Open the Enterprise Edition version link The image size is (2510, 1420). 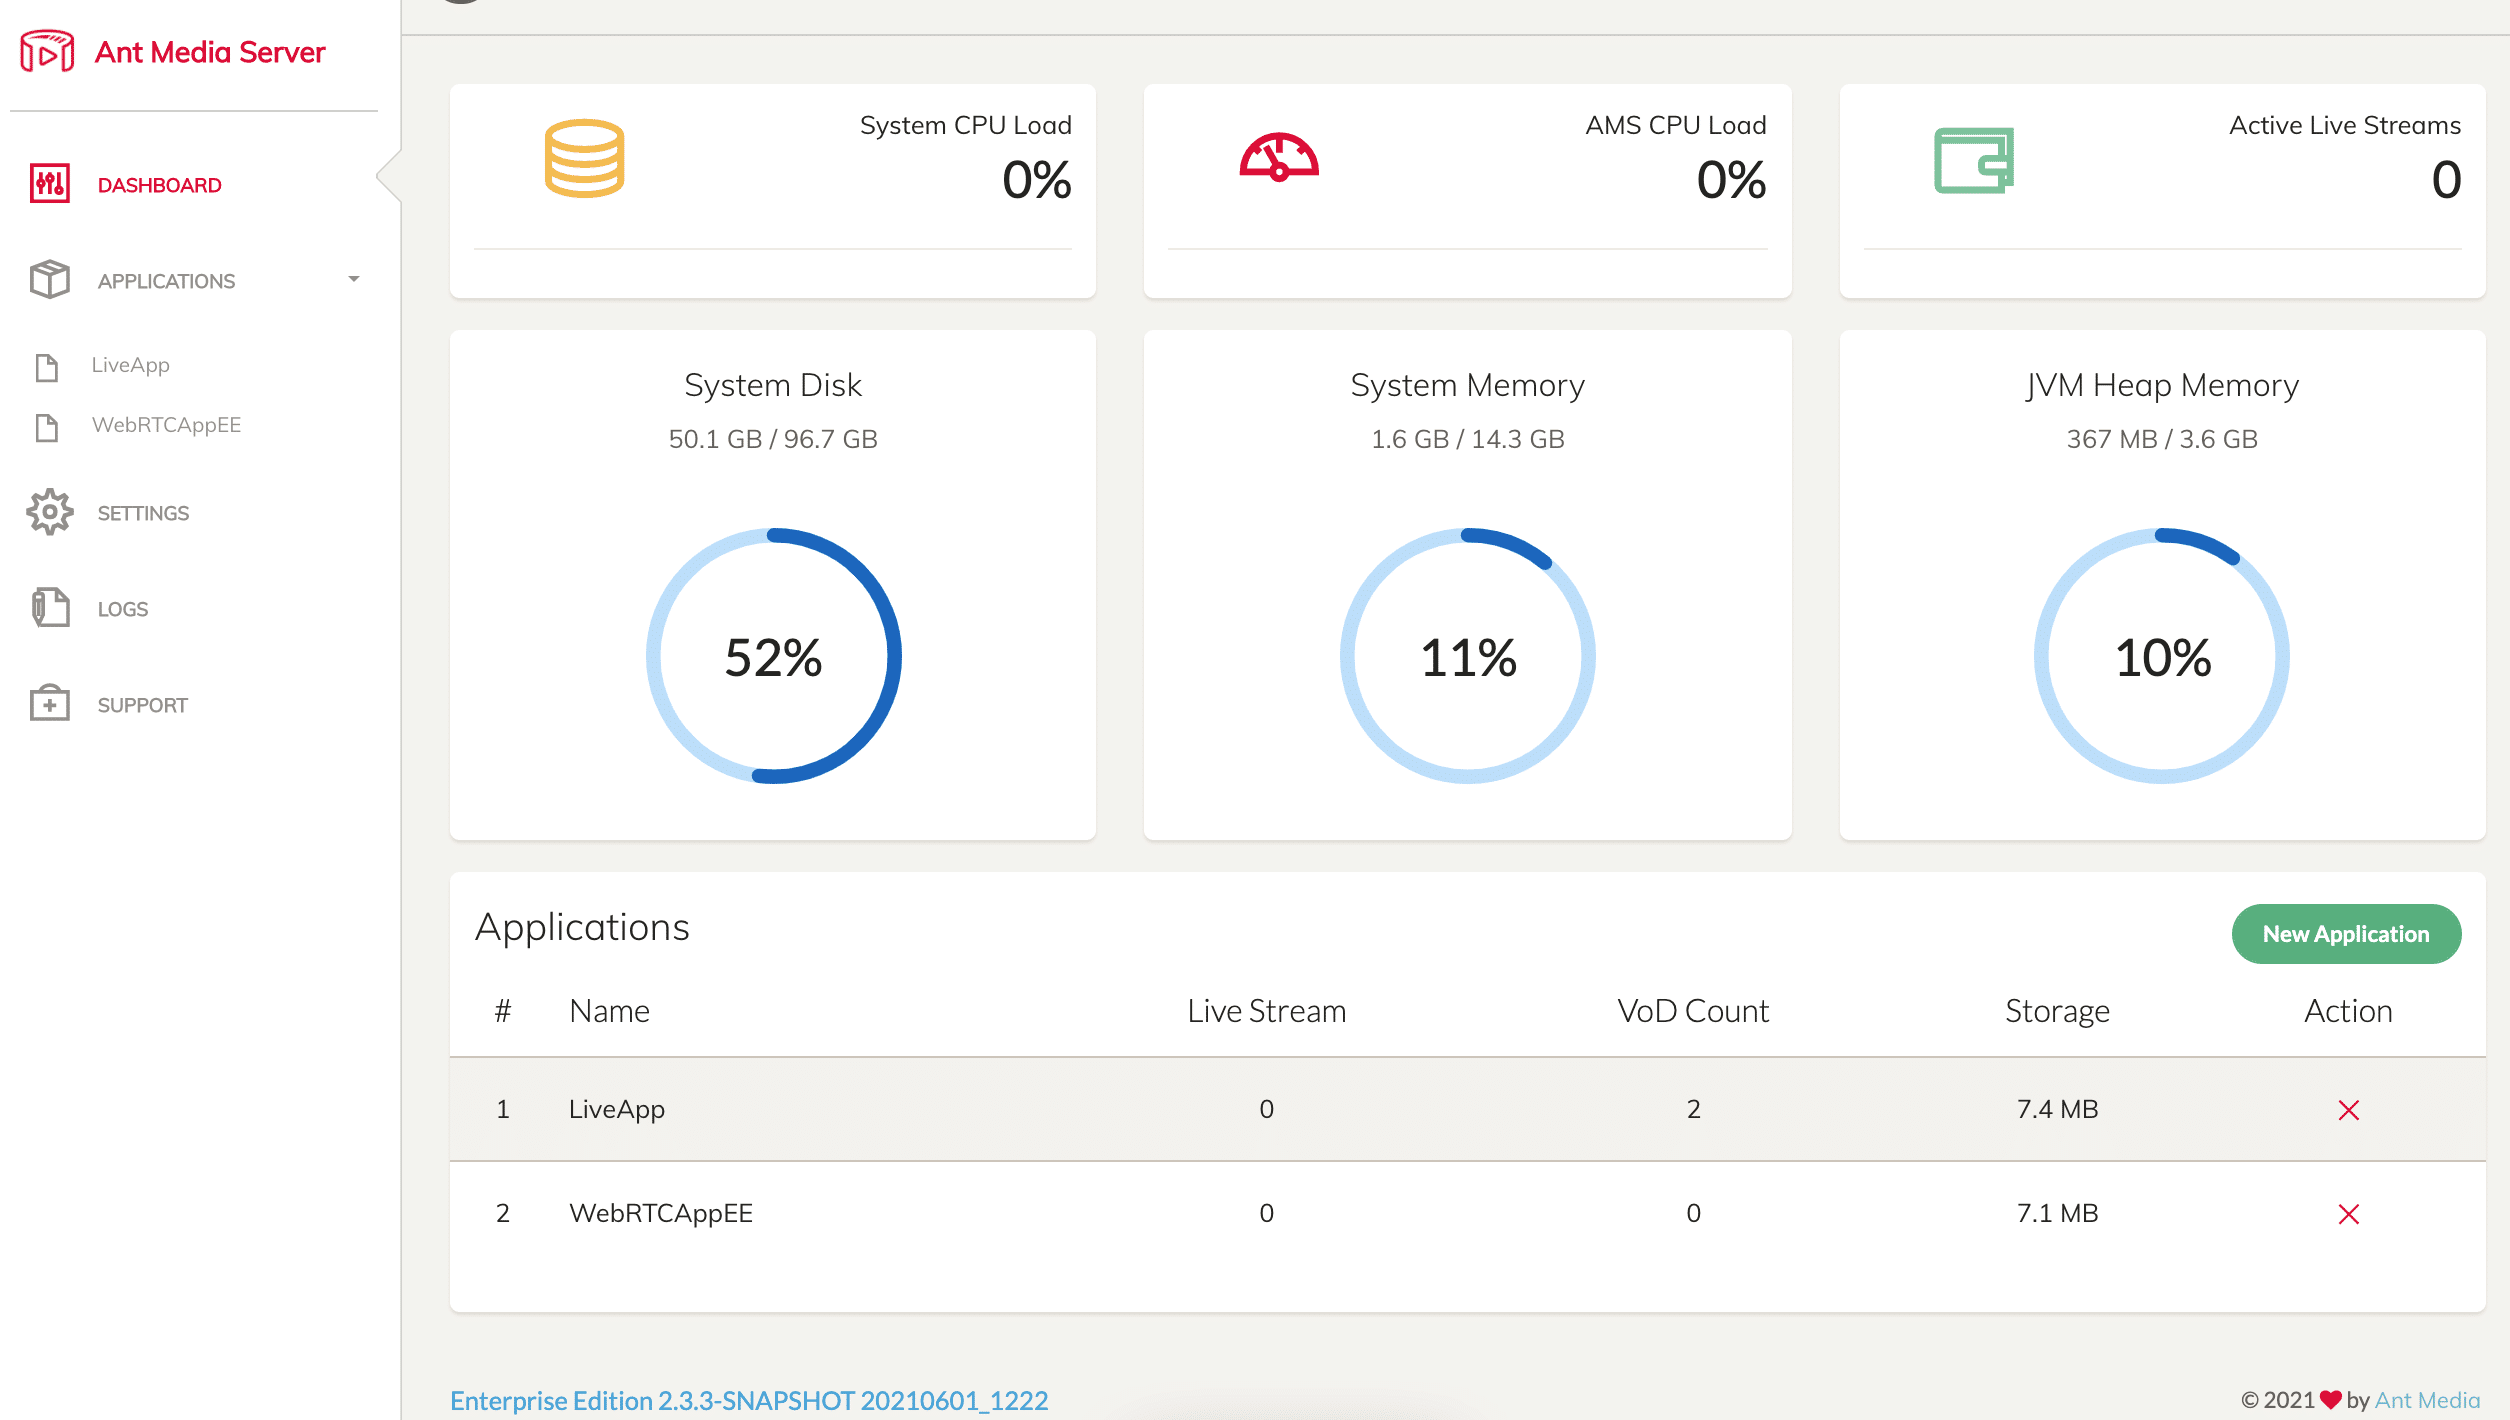(x=749, y=1400)
